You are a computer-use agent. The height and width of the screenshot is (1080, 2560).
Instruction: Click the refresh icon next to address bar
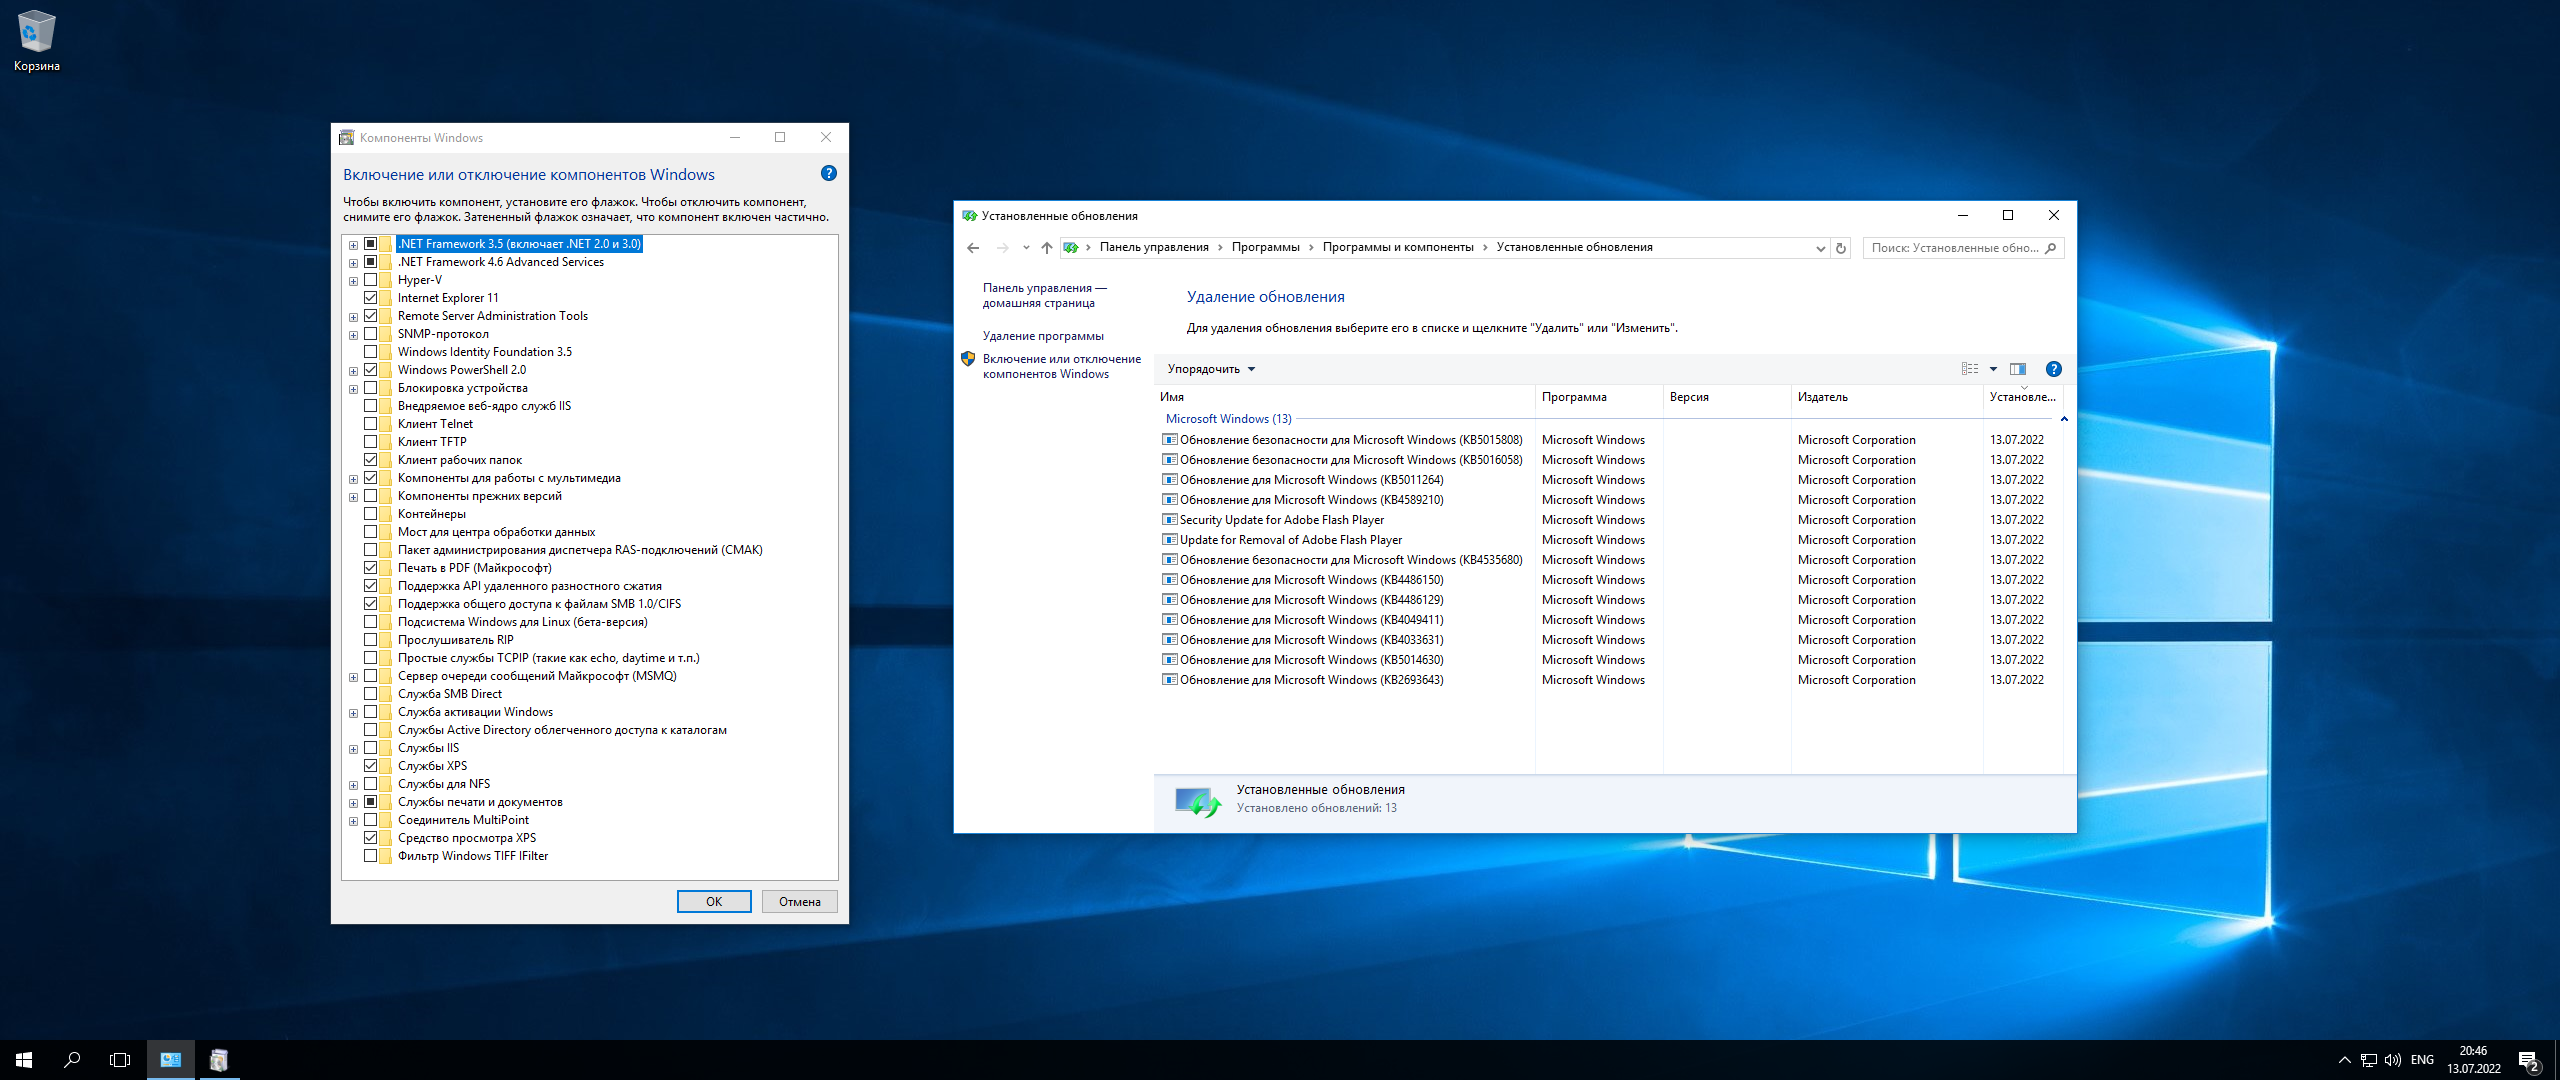click(1840, 248)
